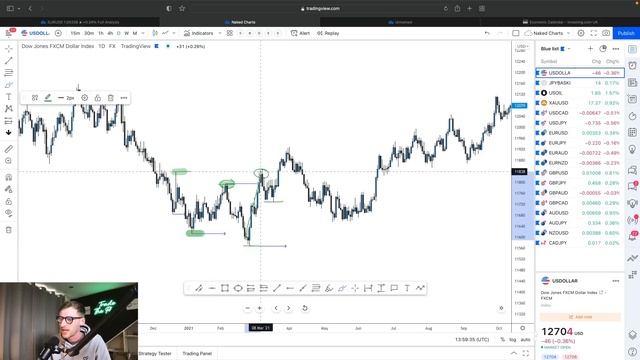Switch to the W weekly timeframe

click(x=127, y=33)
